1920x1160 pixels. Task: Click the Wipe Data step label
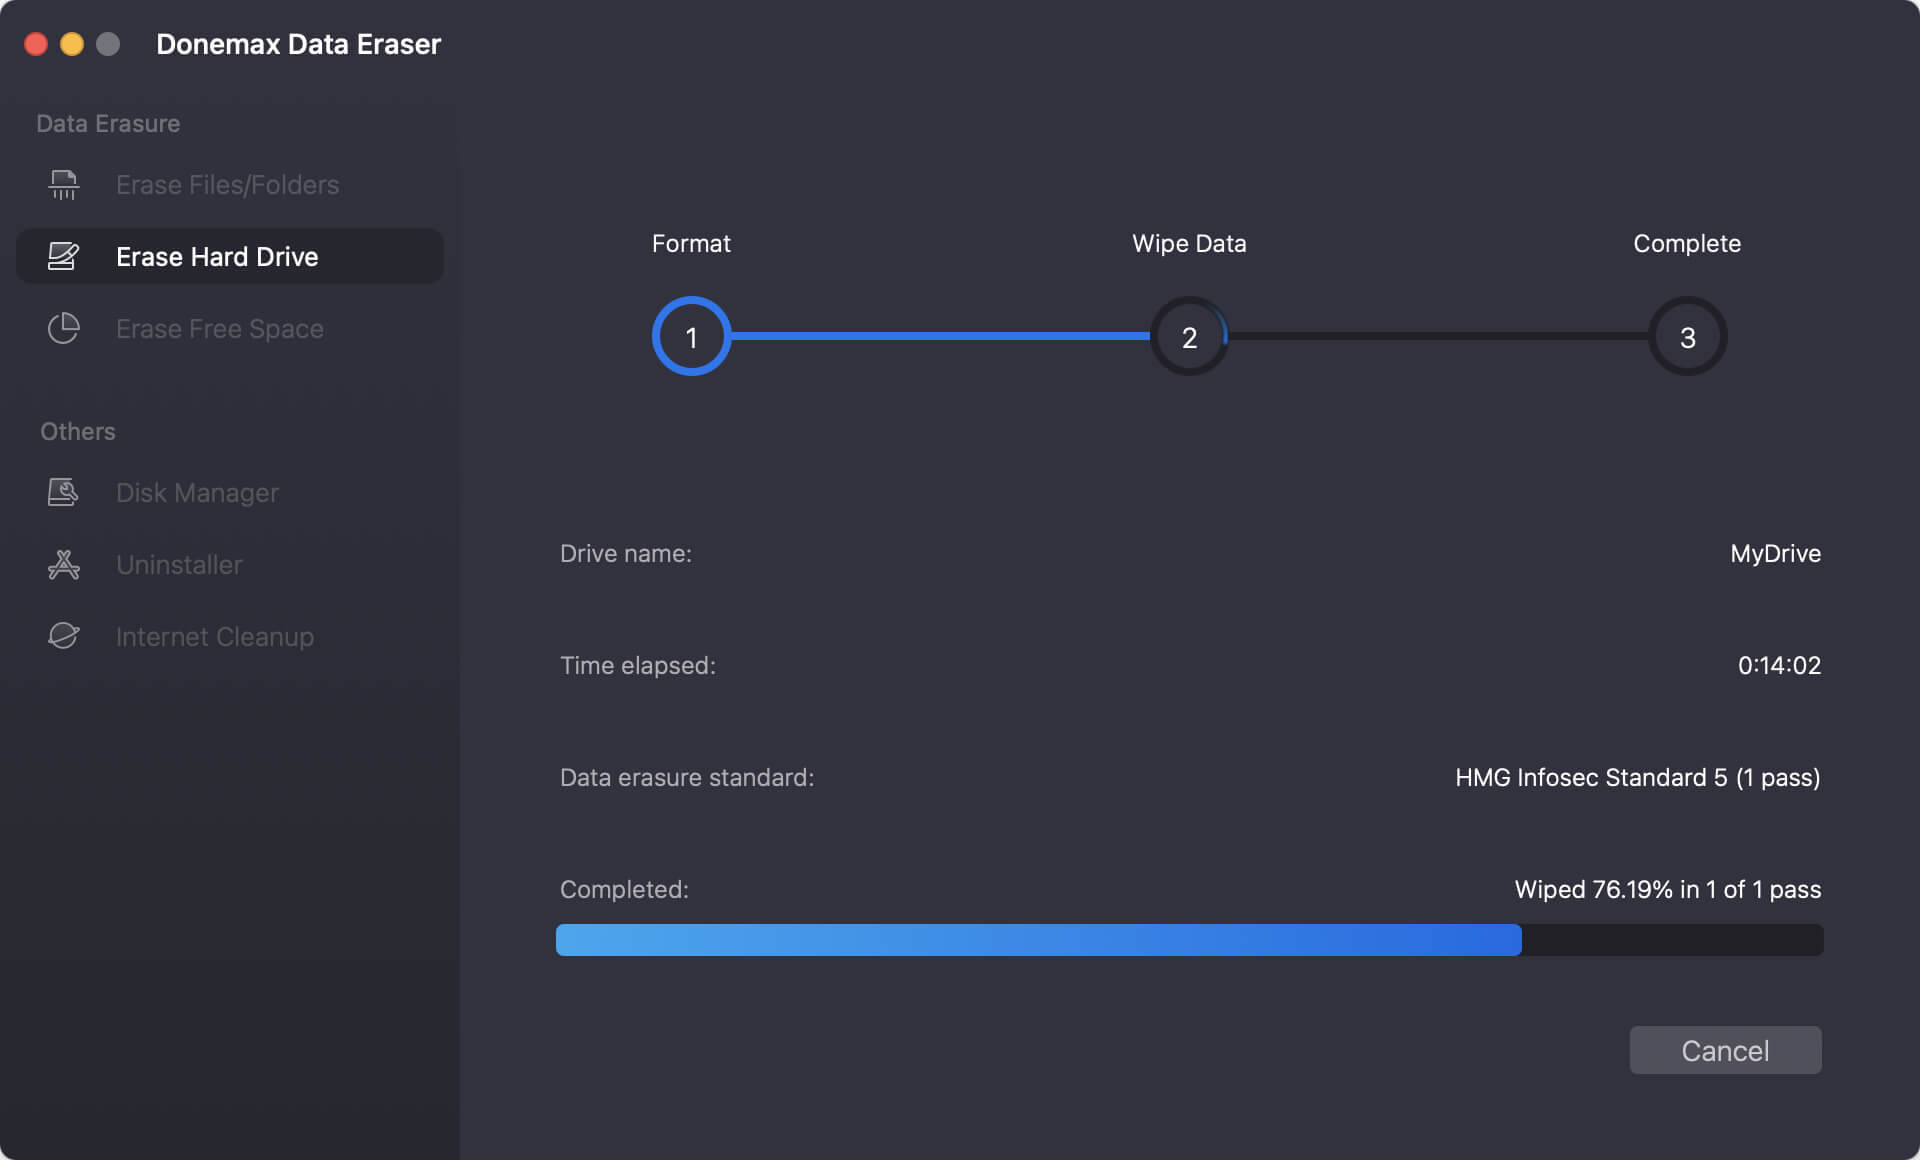1189,243
